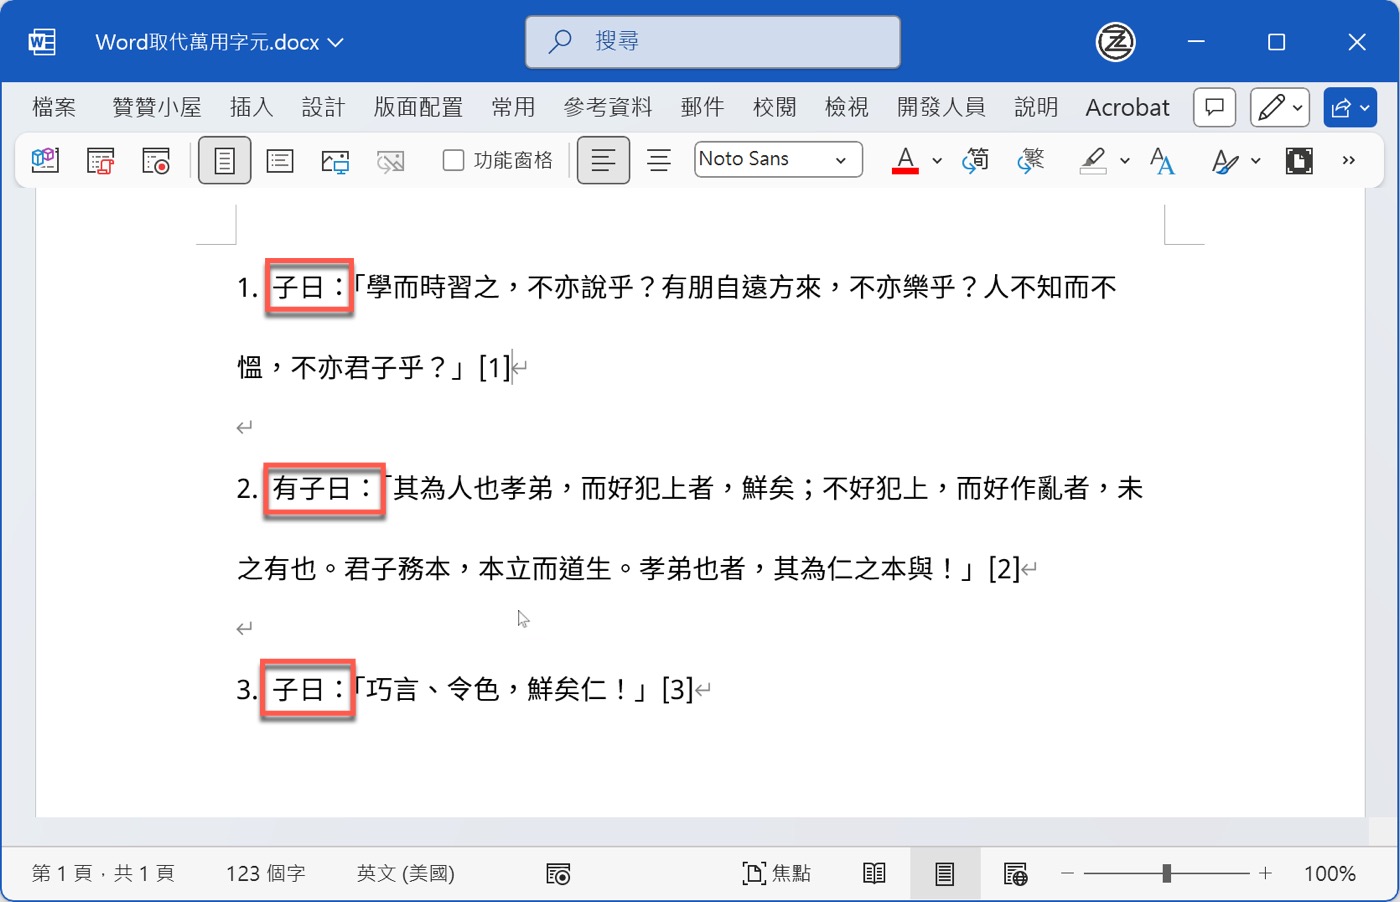Open the document title dropdown chevron
The height and width of the screenshot is (902, 1400).
click(x=336, y=42)
